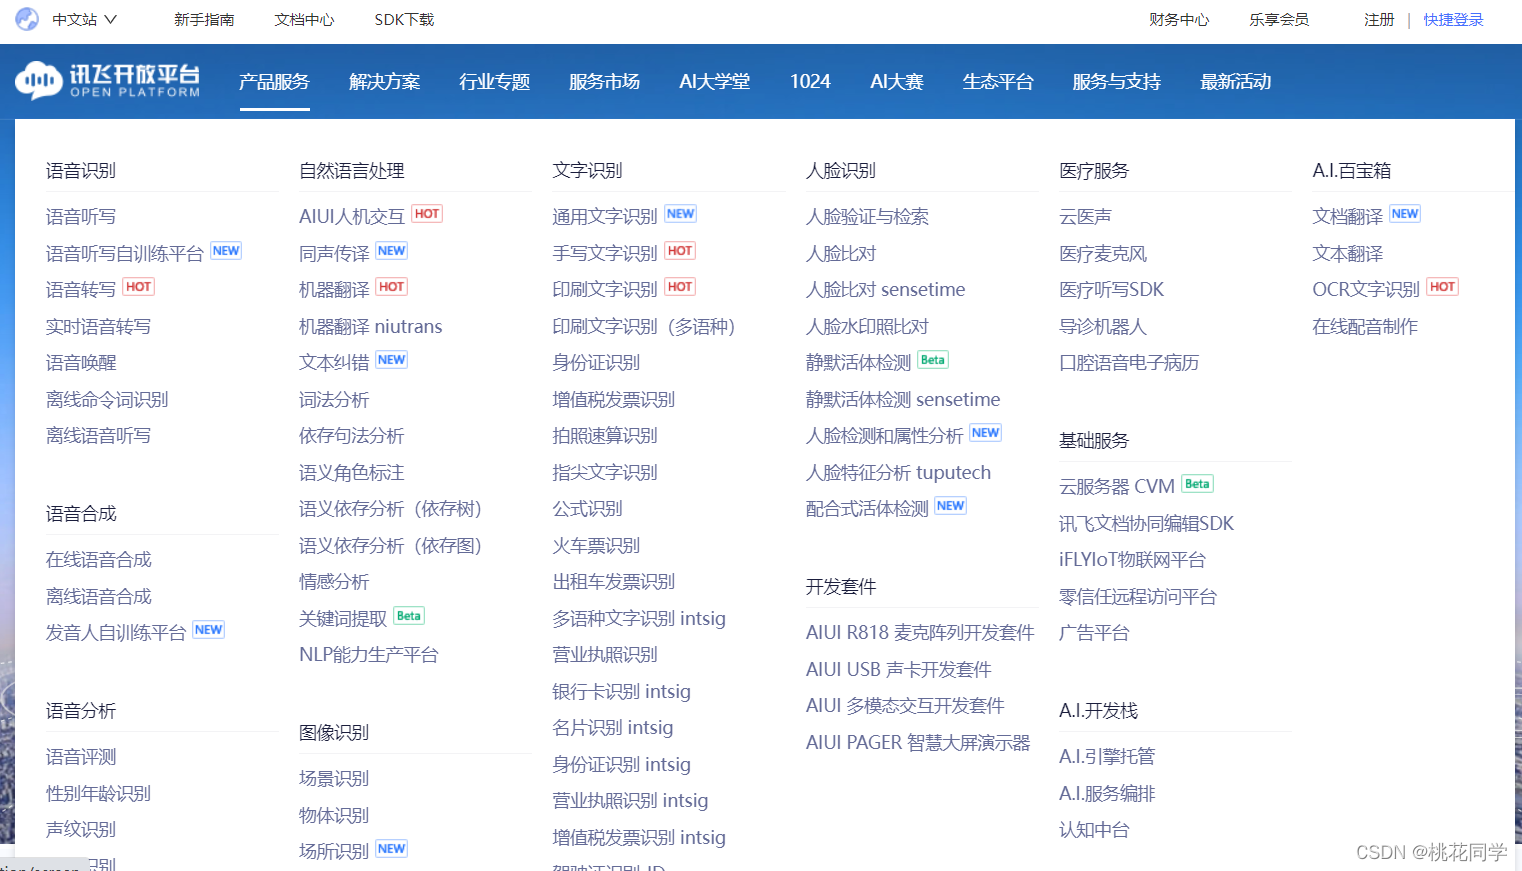Open 导诊机器人 product link
The width and height of the screenshot is (1522, 871).
point(1103,327)
